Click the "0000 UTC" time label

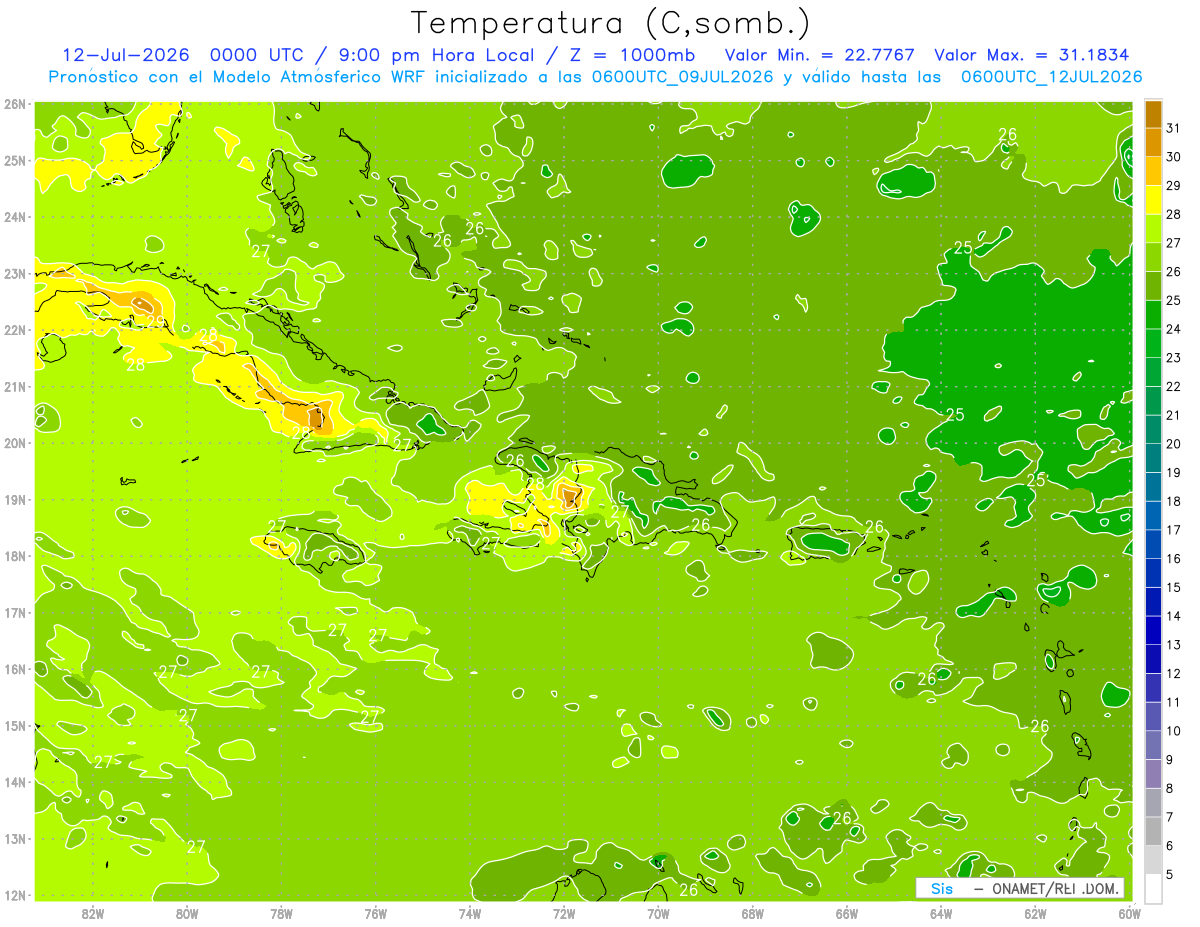(x=256, y=55)
